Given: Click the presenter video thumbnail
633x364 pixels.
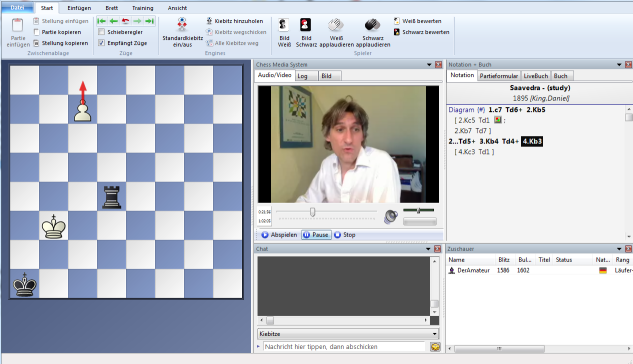Looking at the screenshot, I should click(348, 144).
